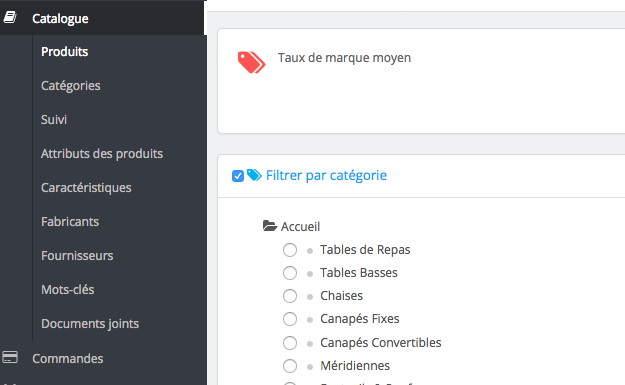The image size is (625, 385).
Task: Choose the Chaises category radio button
Action: [x=290, y=296]
